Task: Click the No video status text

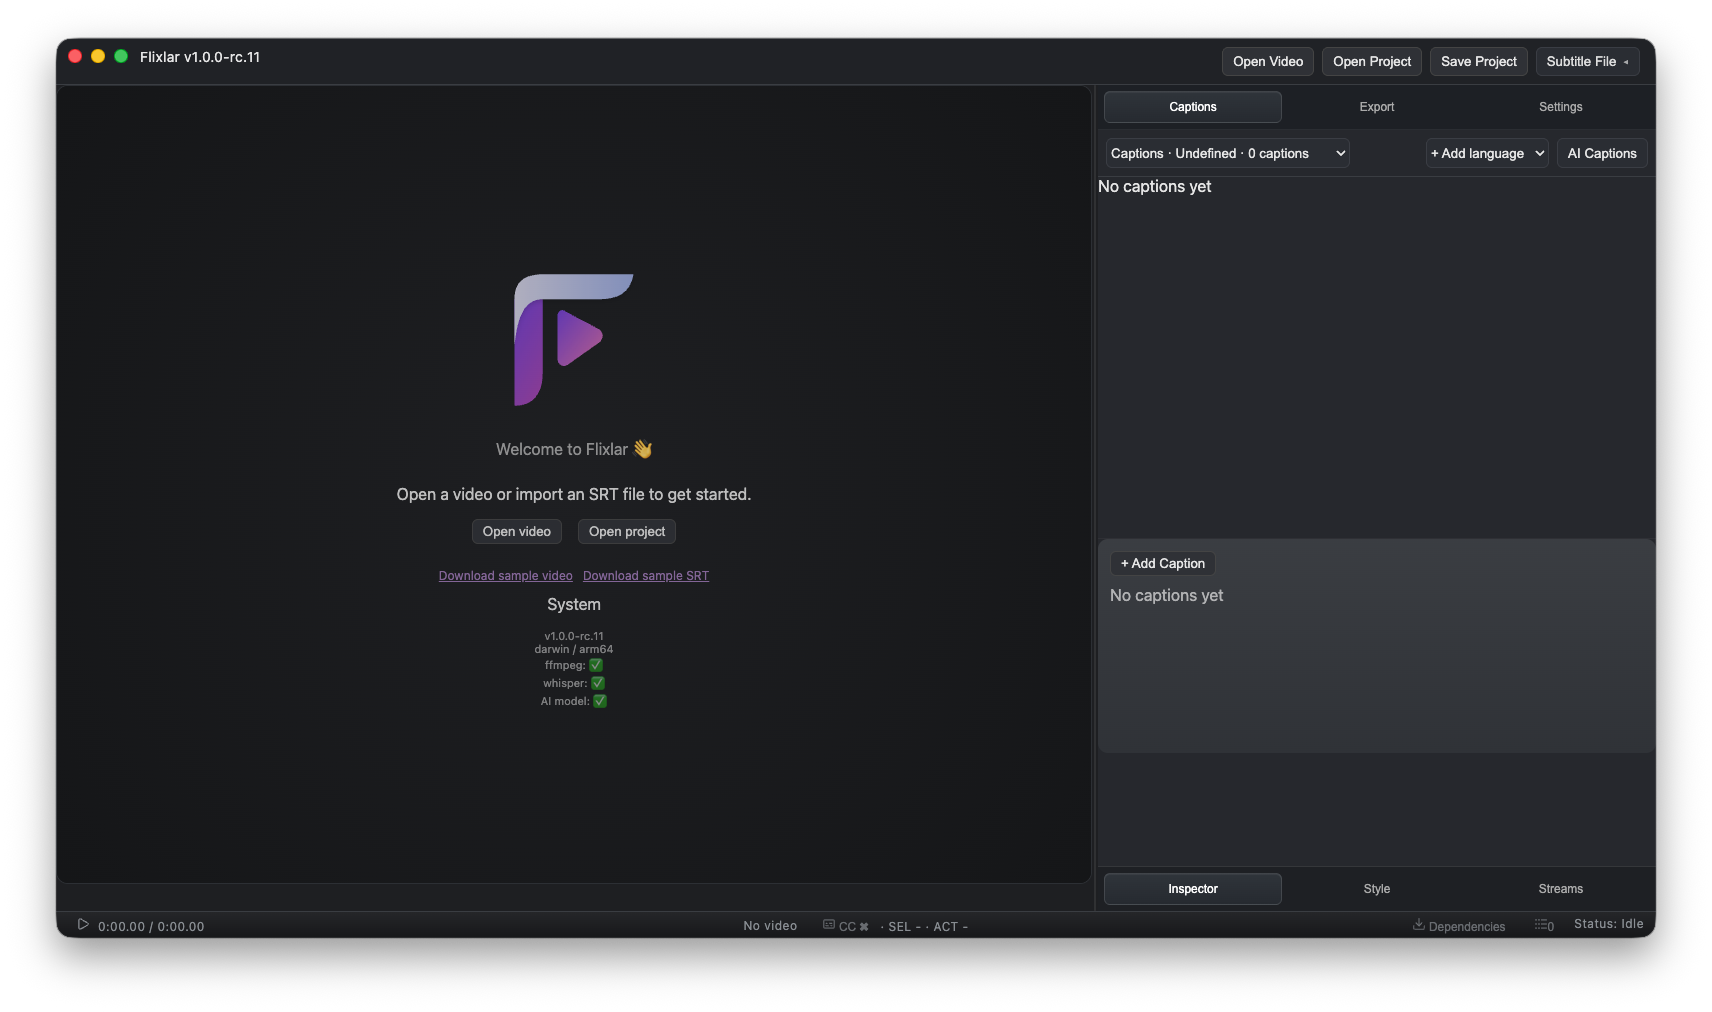Action: click(770, 926)
